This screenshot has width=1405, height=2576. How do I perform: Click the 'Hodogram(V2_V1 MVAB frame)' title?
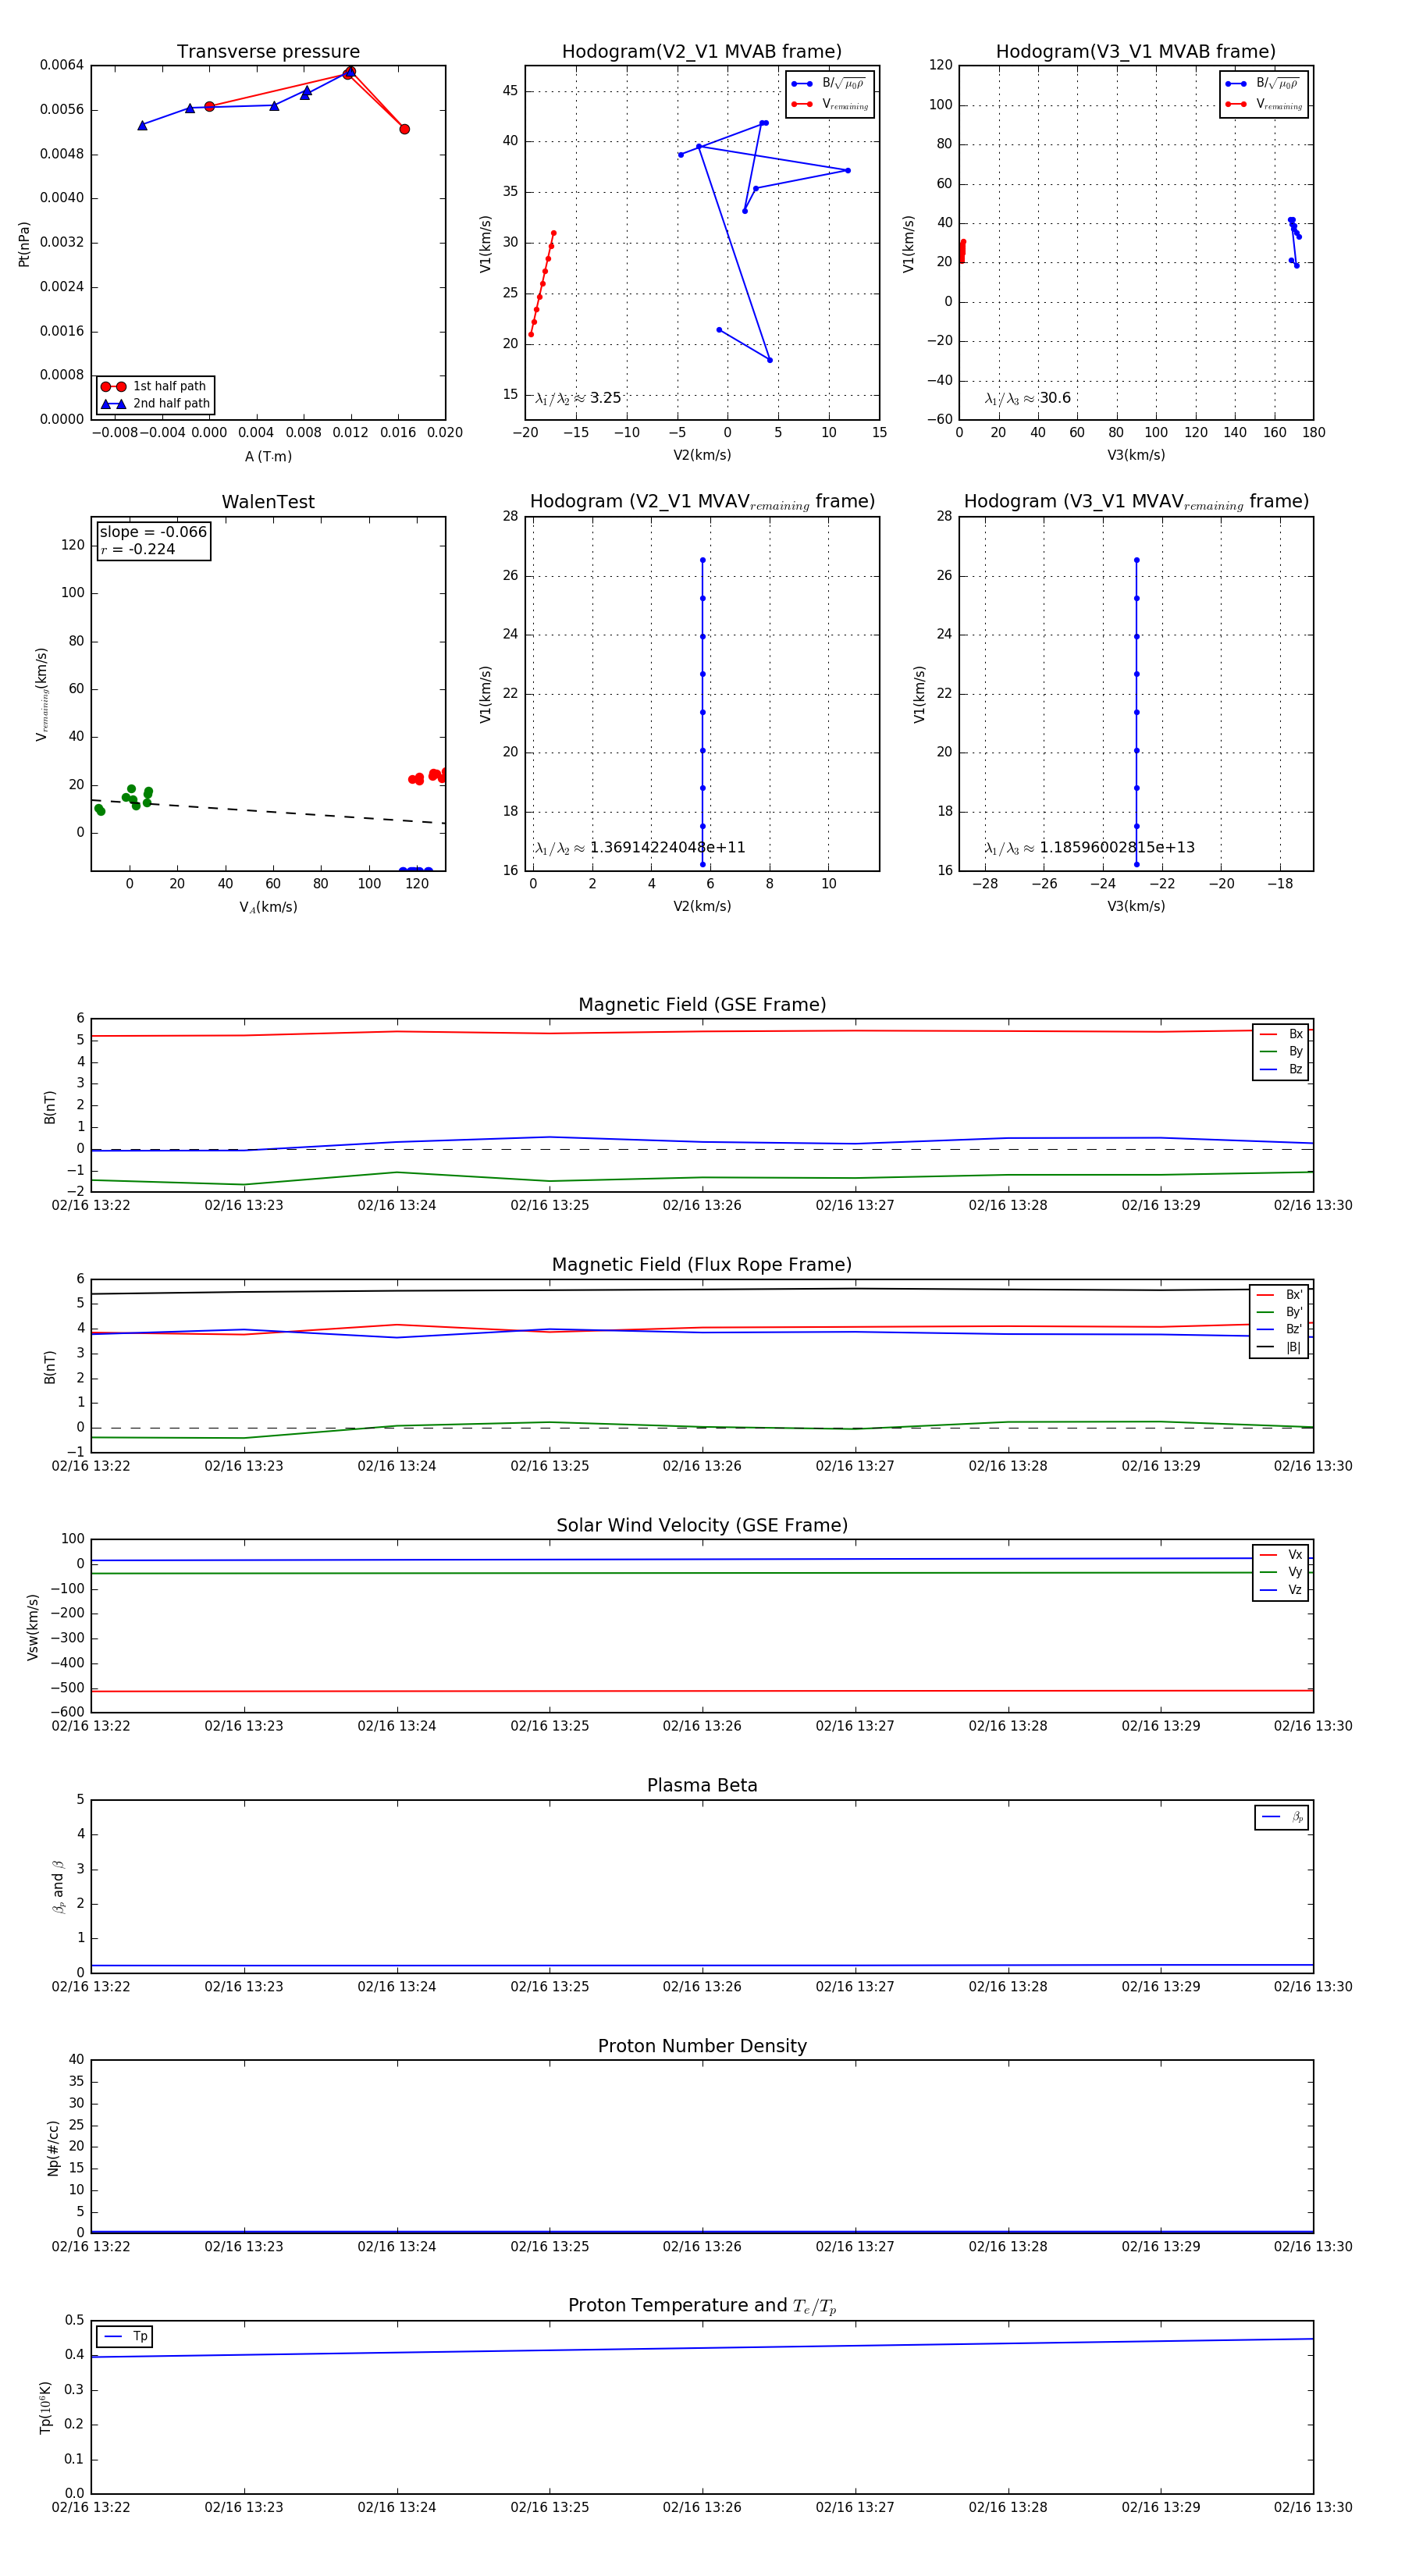pos(702,51)
